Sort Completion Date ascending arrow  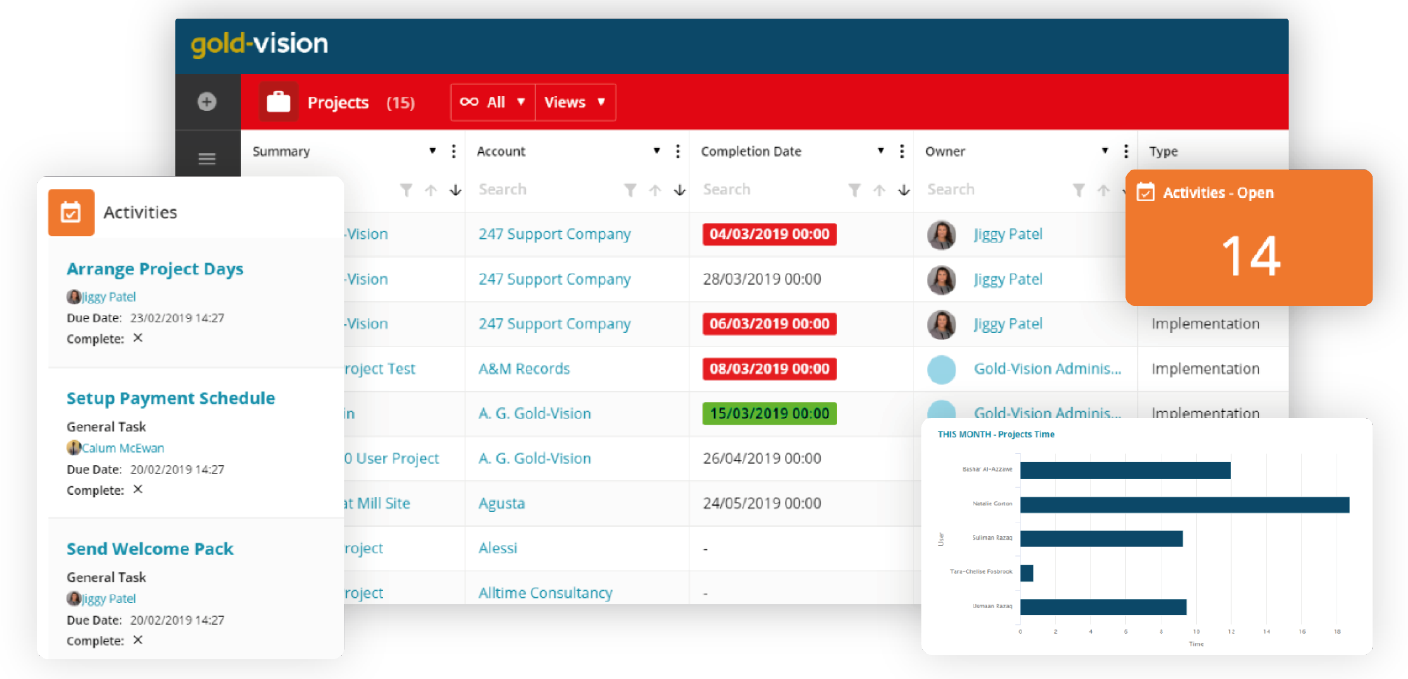[879, 190]
